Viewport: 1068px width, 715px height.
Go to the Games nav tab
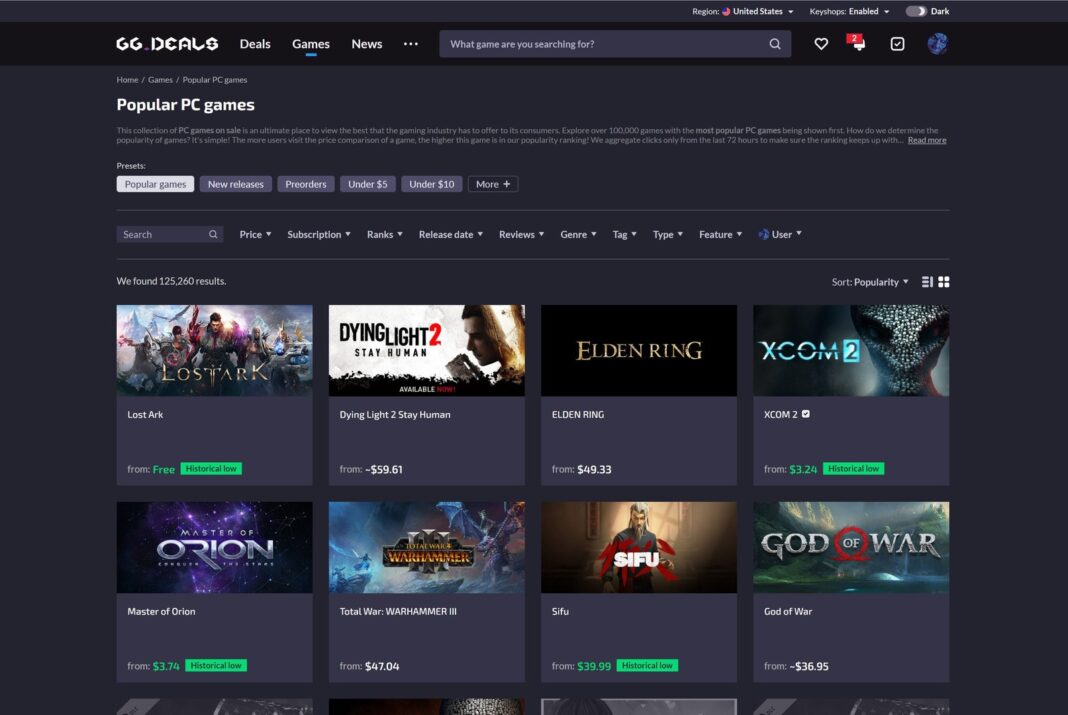click(311, 44)
